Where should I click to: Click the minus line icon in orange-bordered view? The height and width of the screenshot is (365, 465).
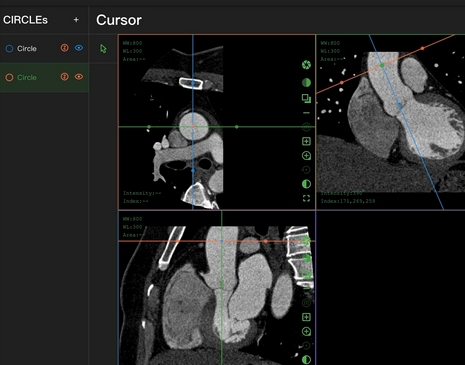tap(306, 113)
